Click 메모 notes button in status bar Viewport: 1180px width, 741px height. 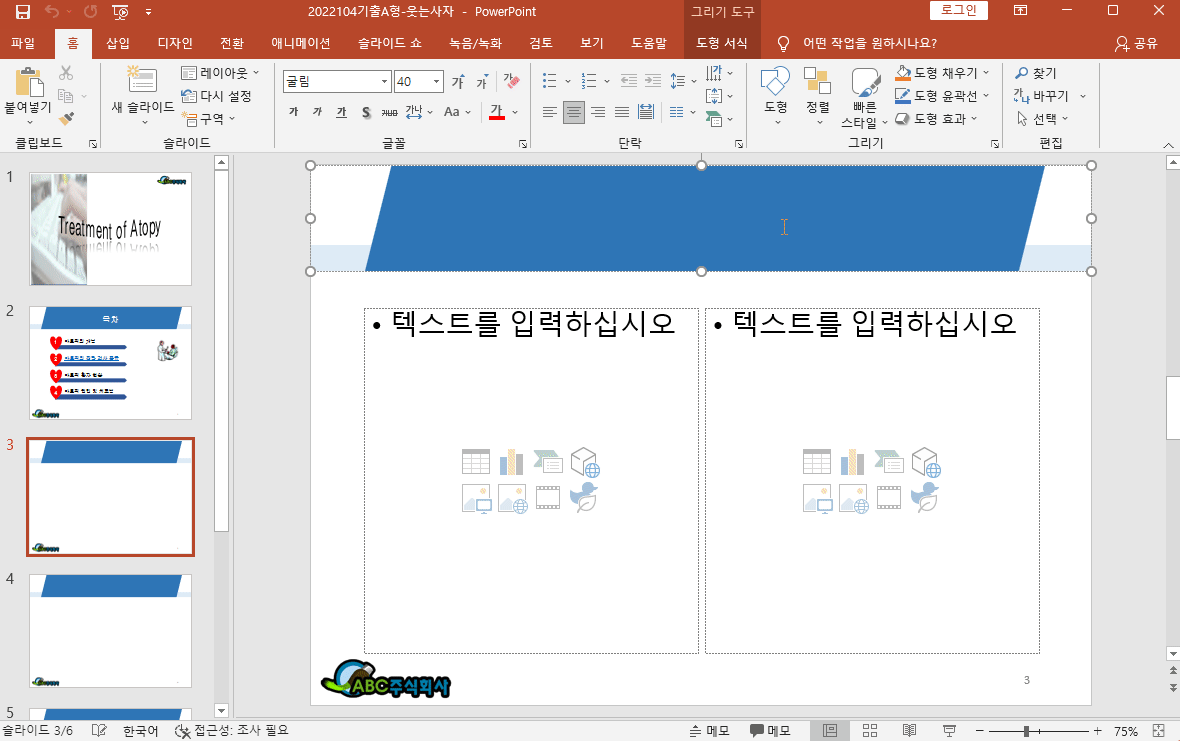tap(709, 730)
